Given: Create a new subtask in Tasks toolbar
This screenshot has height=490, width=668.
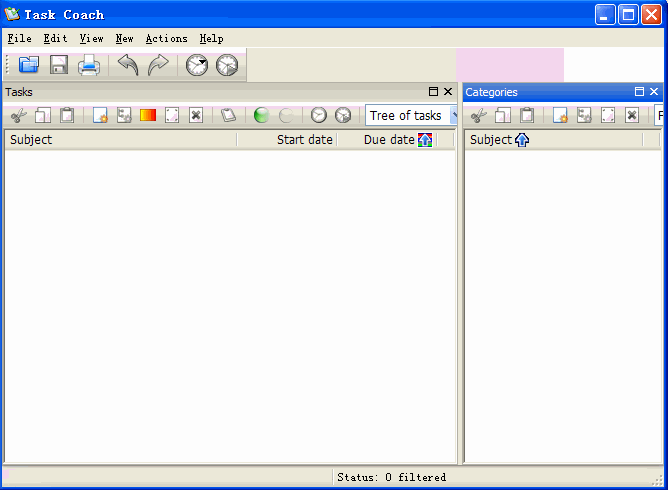Looking at the screenshot, I should click(x=124, y=115).
